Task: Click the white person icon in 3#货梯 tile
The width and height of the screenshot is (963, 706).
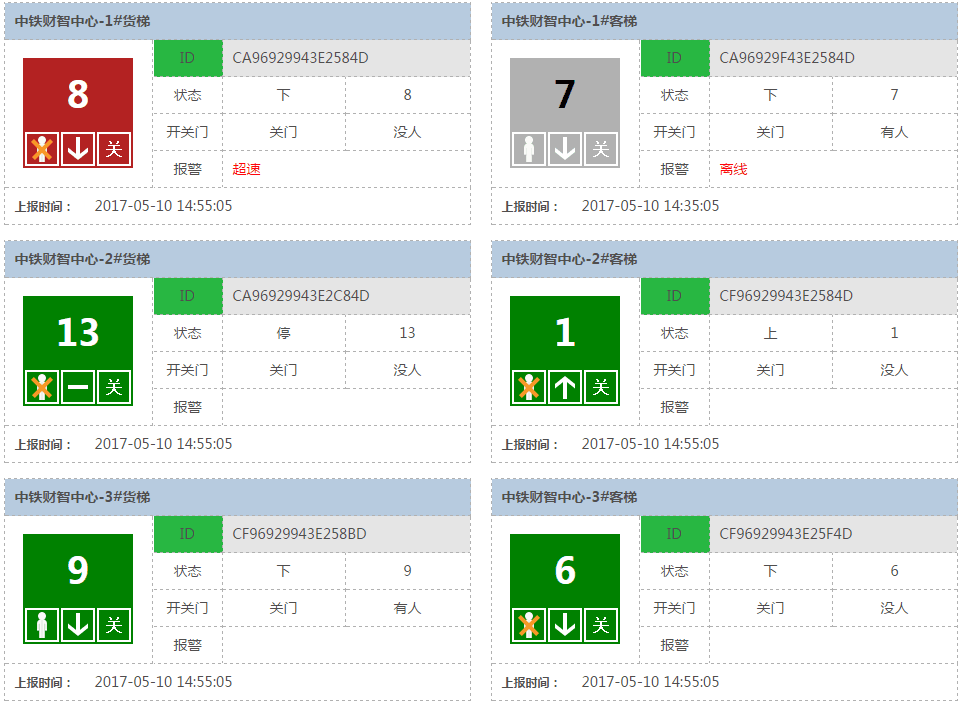Action: pyautogui.click(x=42, y=625)
